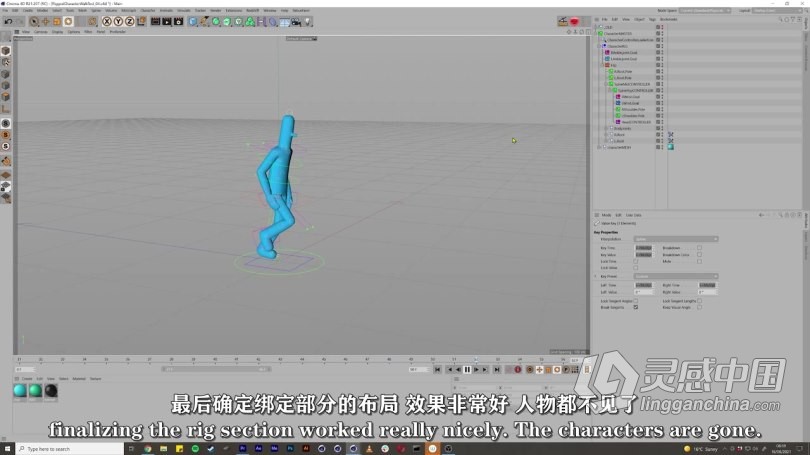The height and width of the screenshot is (455, 810).
Task: Select the black material swatch
Action: pyautogui.click(x=51, y=391)
